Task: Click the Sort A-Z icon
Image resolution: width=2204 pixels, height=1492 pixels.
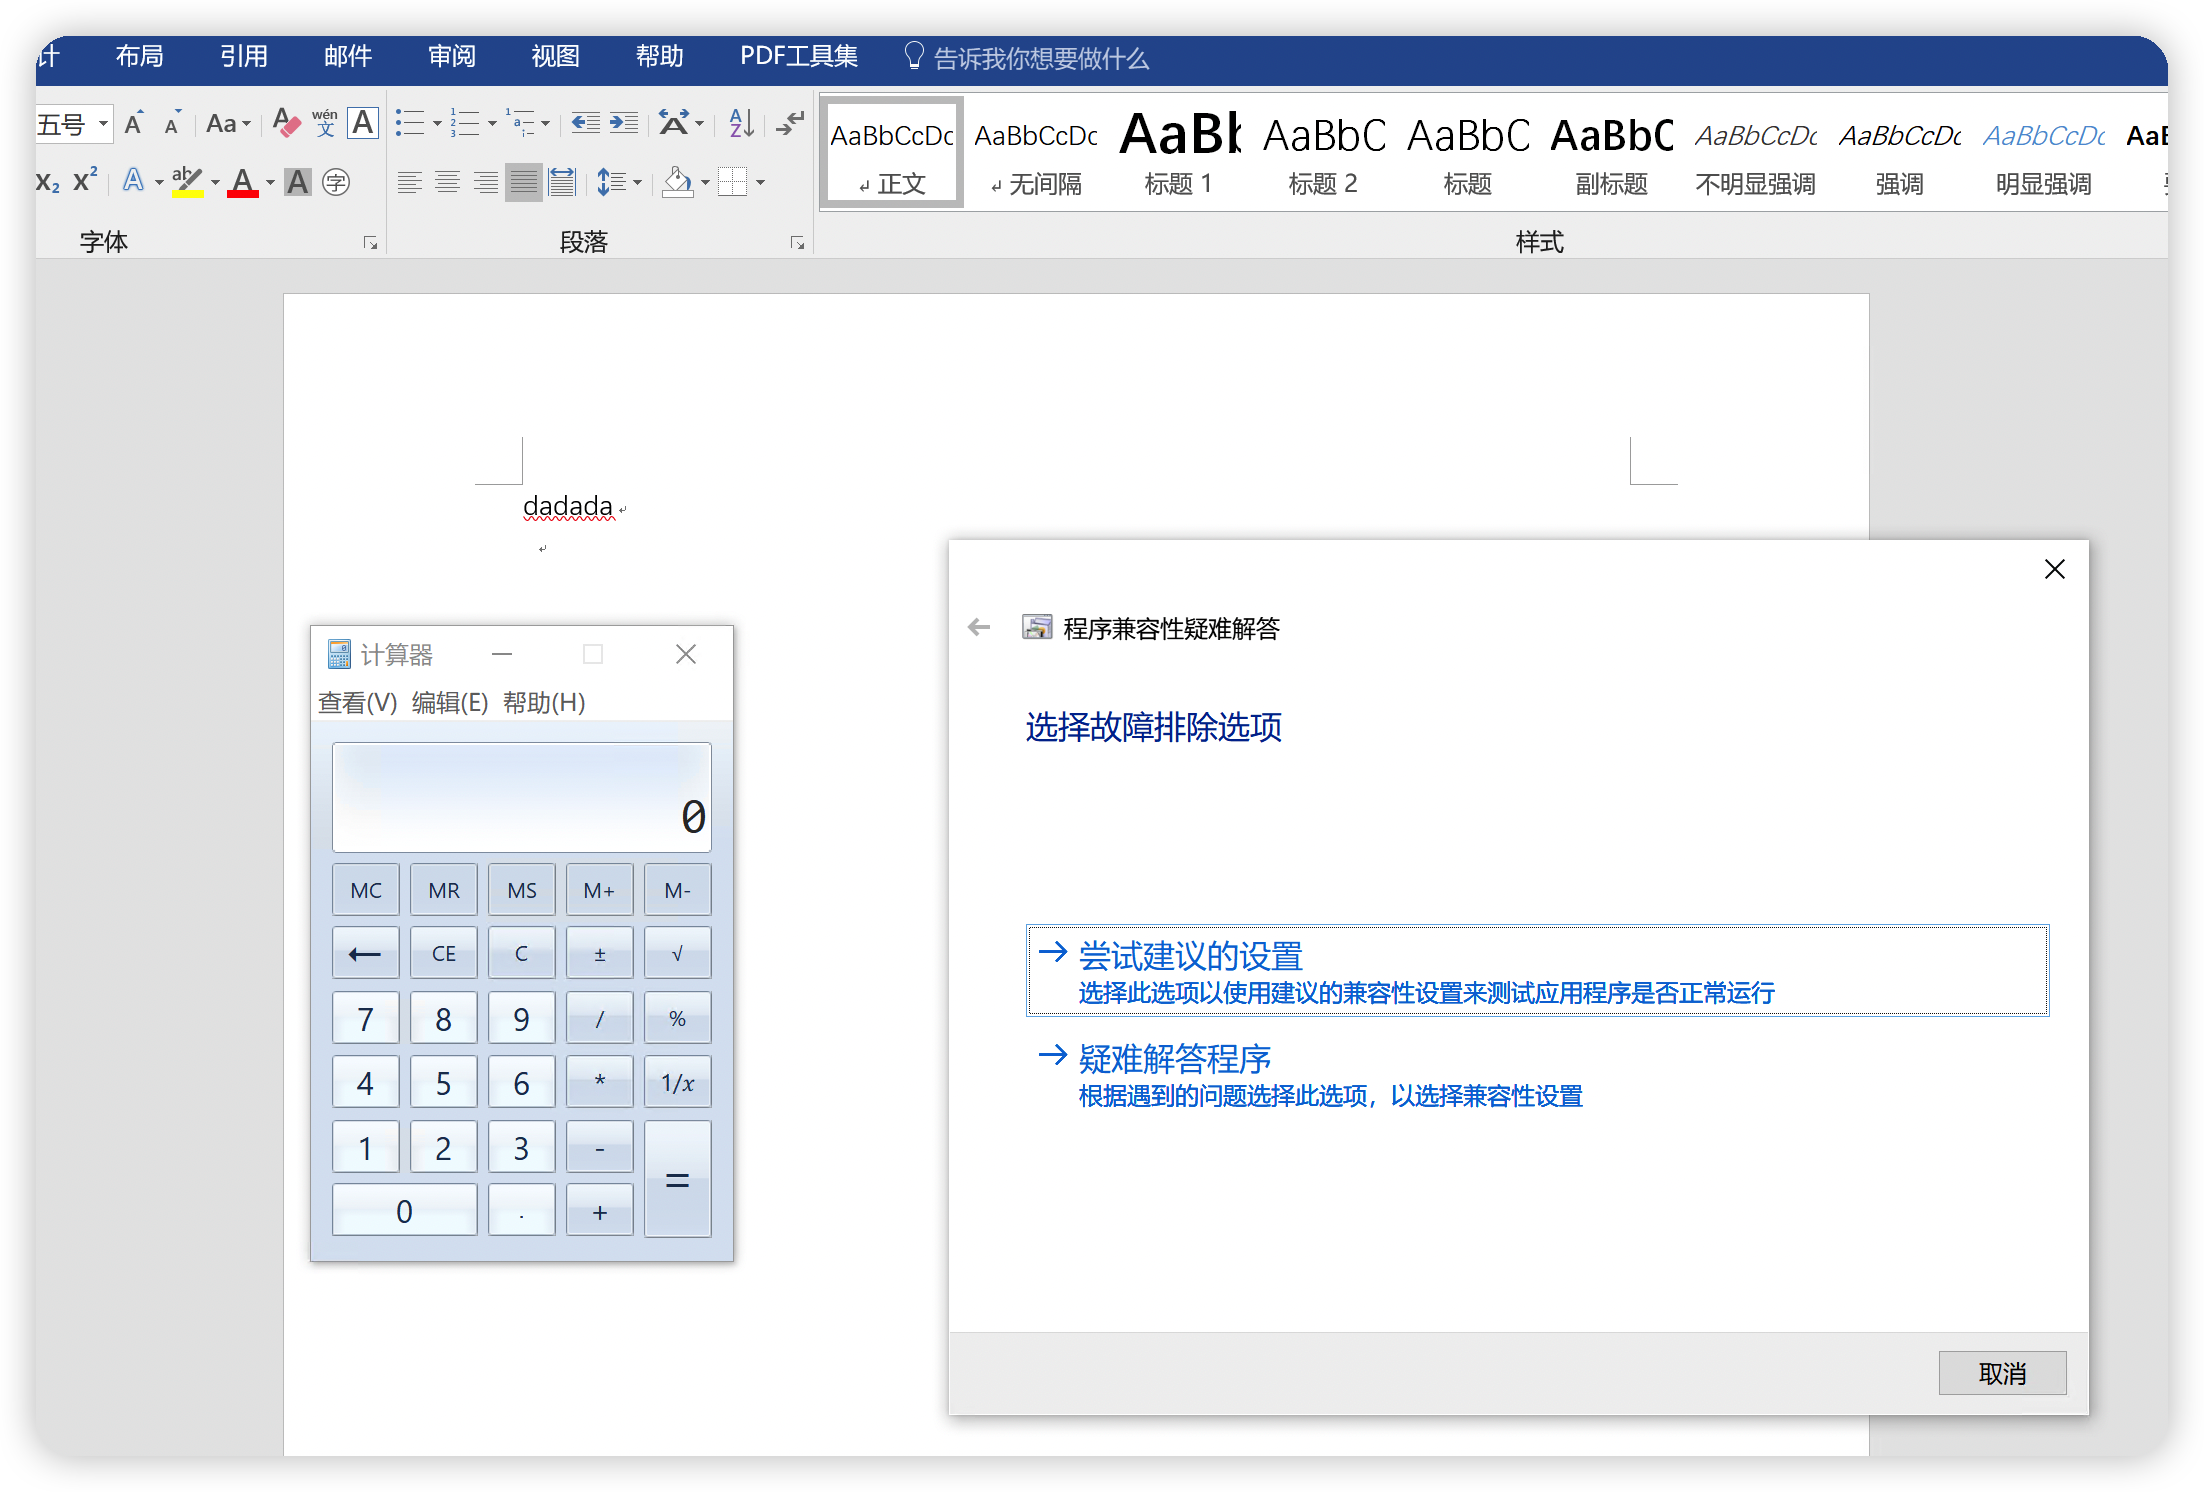Action: pos(741,123)
